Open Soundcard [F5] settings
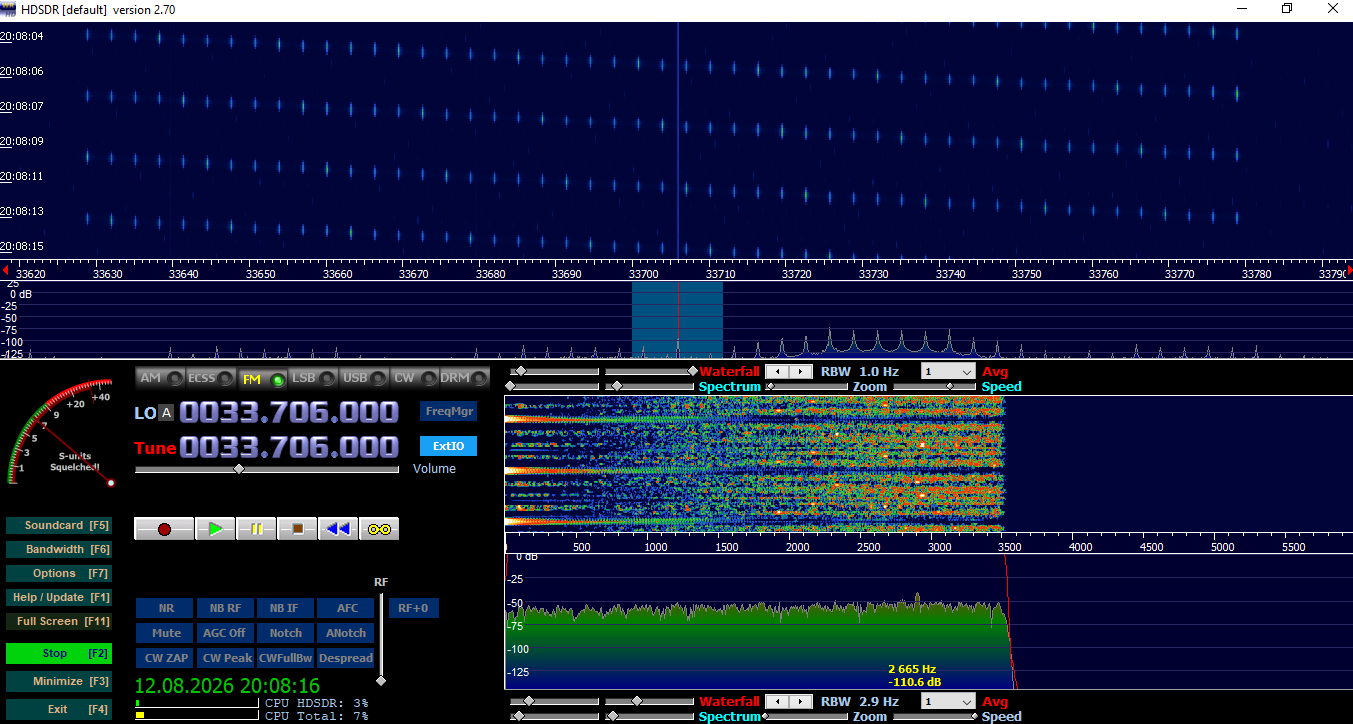 pyautogui.click(x=58, y=525)
